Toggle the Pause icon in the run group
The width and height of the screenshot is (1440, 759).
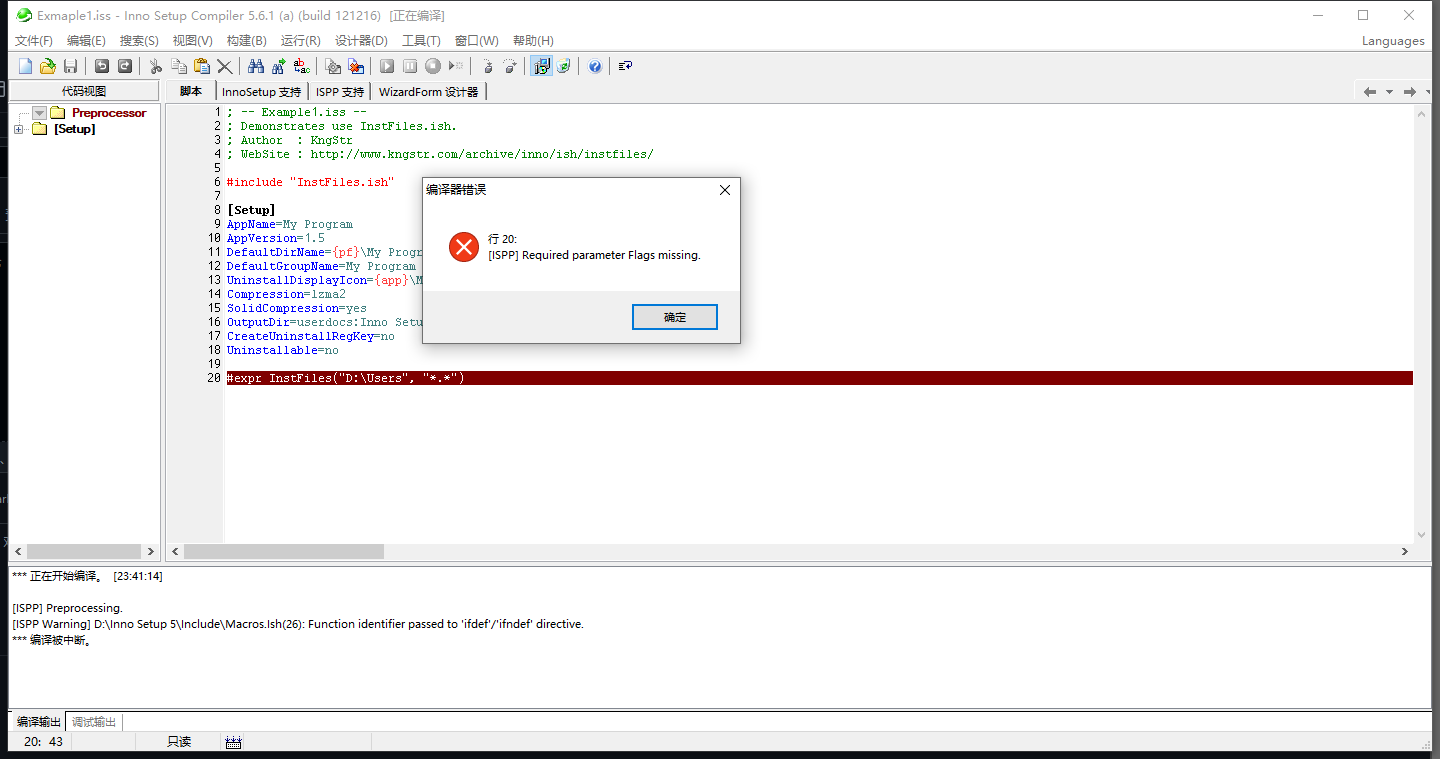coord(411,66)
